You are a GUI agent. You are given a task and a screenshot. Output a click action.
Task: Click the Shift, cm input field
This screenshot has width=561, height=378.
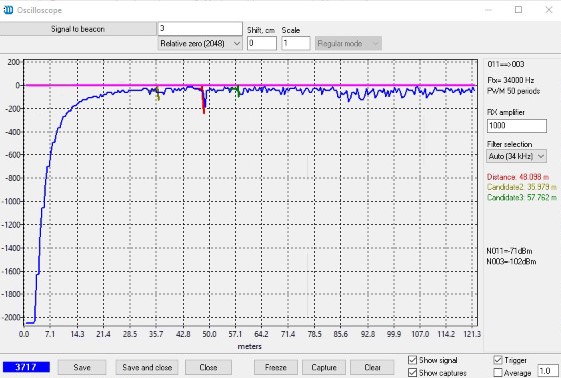262,44
